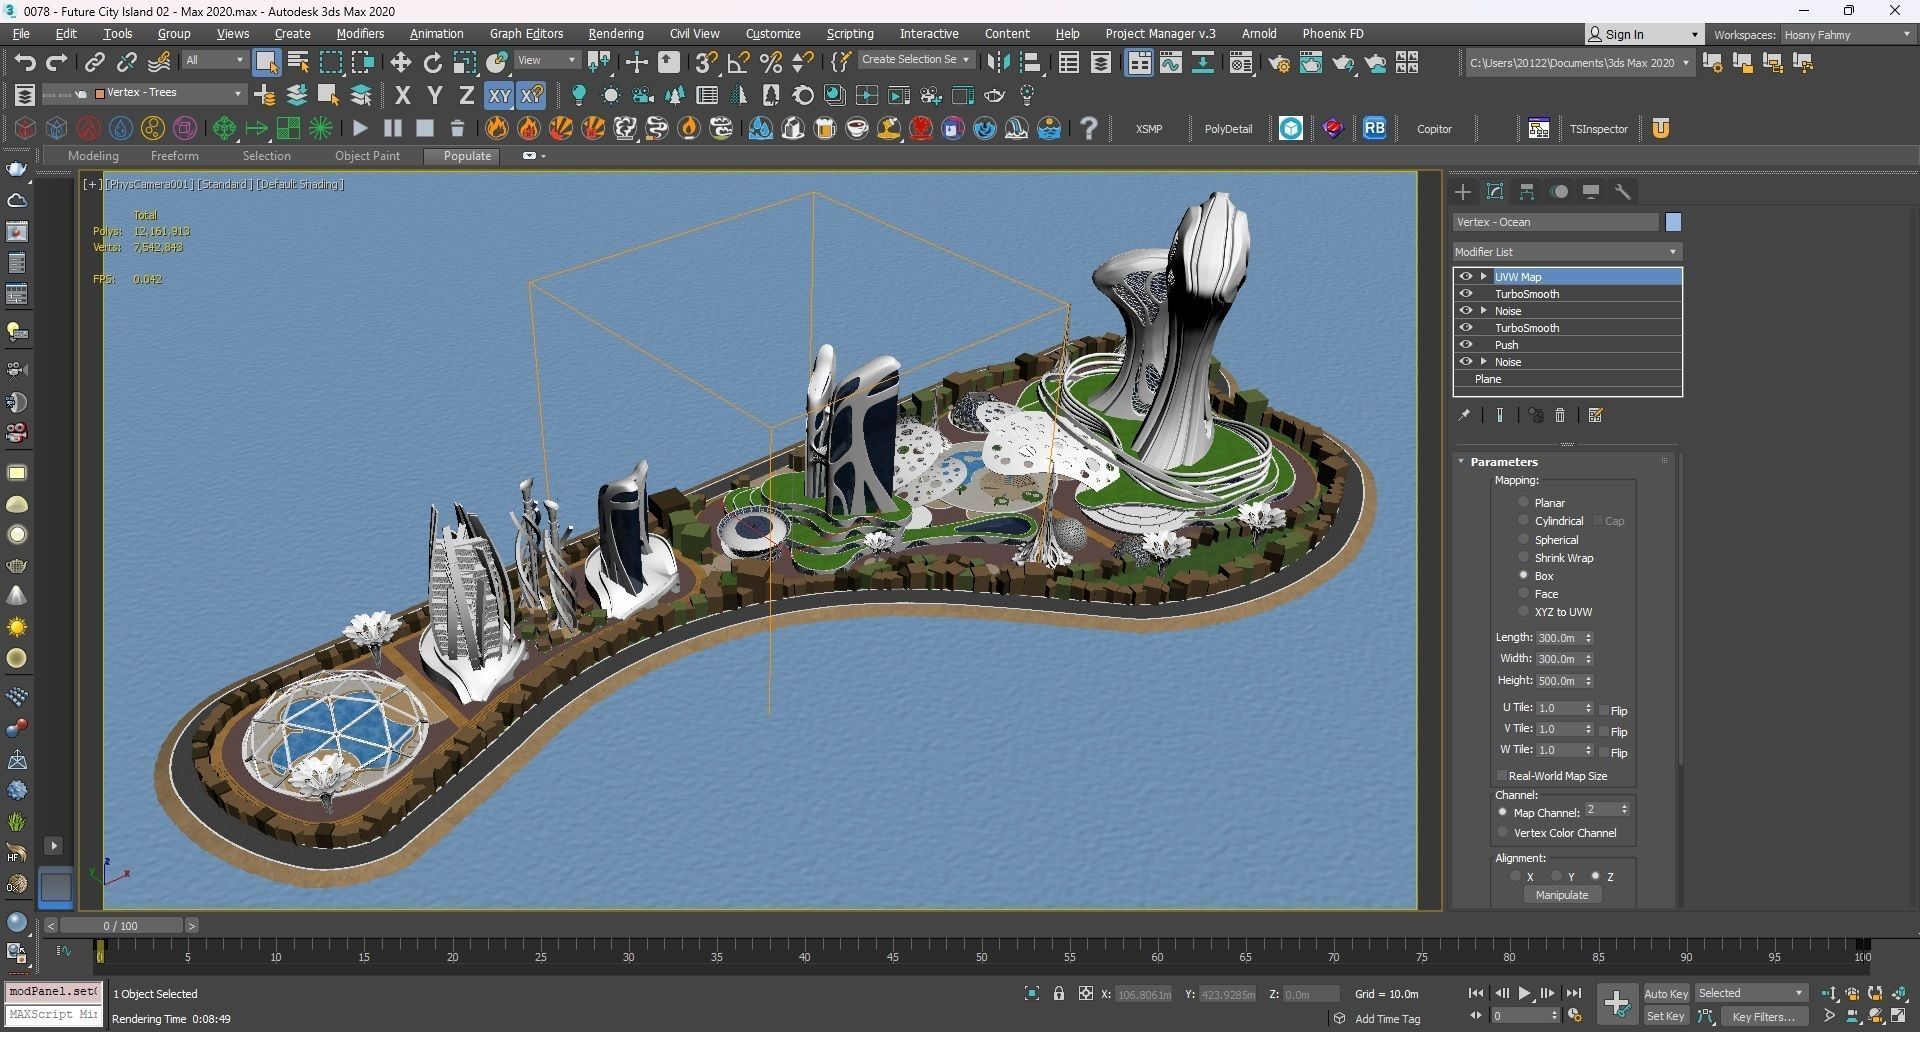This screenshot has width=1920, height=1040.
Task: Open the Hierarchy panel tab
Action: [x=1527, y=192]
